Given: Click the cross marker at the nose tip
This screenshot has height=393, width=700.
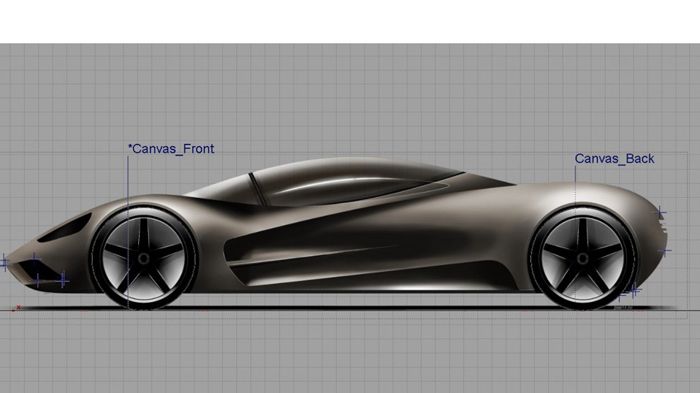Looking at the screenshot, I should point(4,263).
